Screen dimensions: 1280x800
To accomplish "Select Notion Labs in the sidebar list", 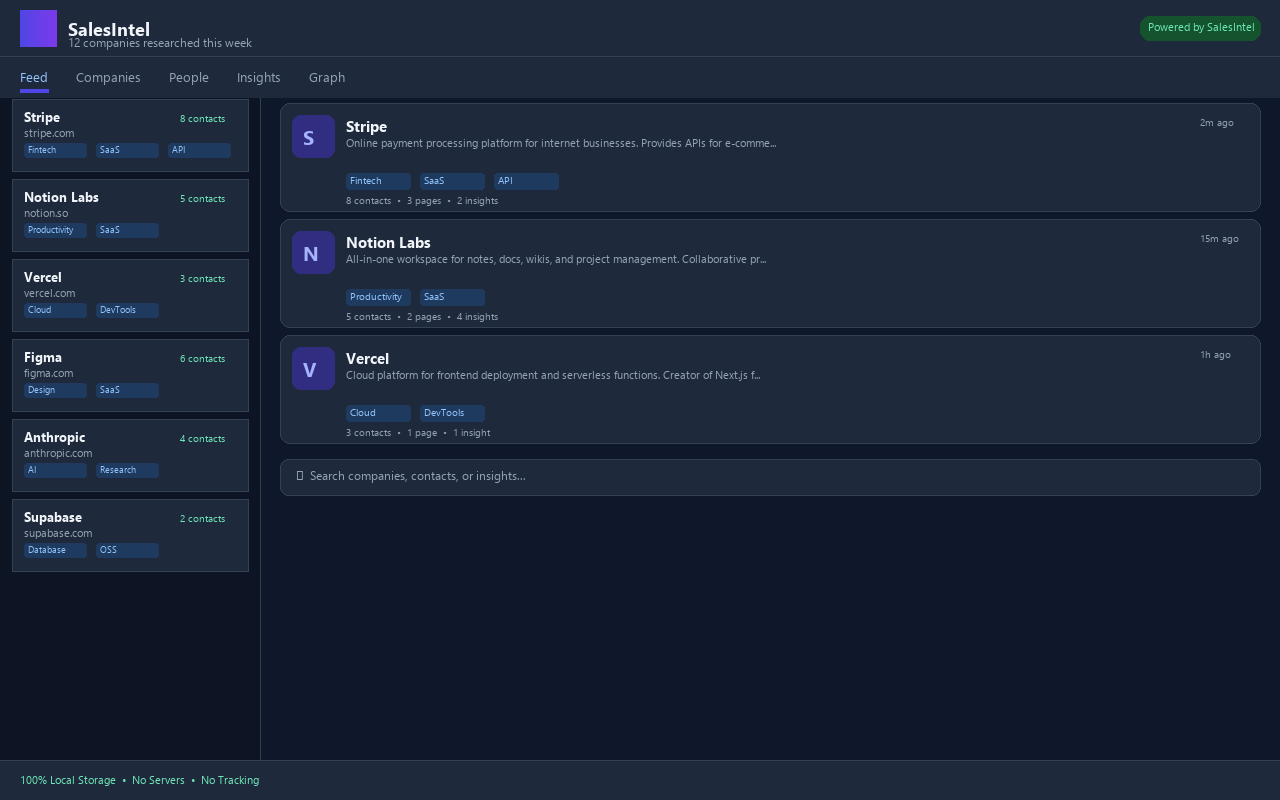I will 130,215.
